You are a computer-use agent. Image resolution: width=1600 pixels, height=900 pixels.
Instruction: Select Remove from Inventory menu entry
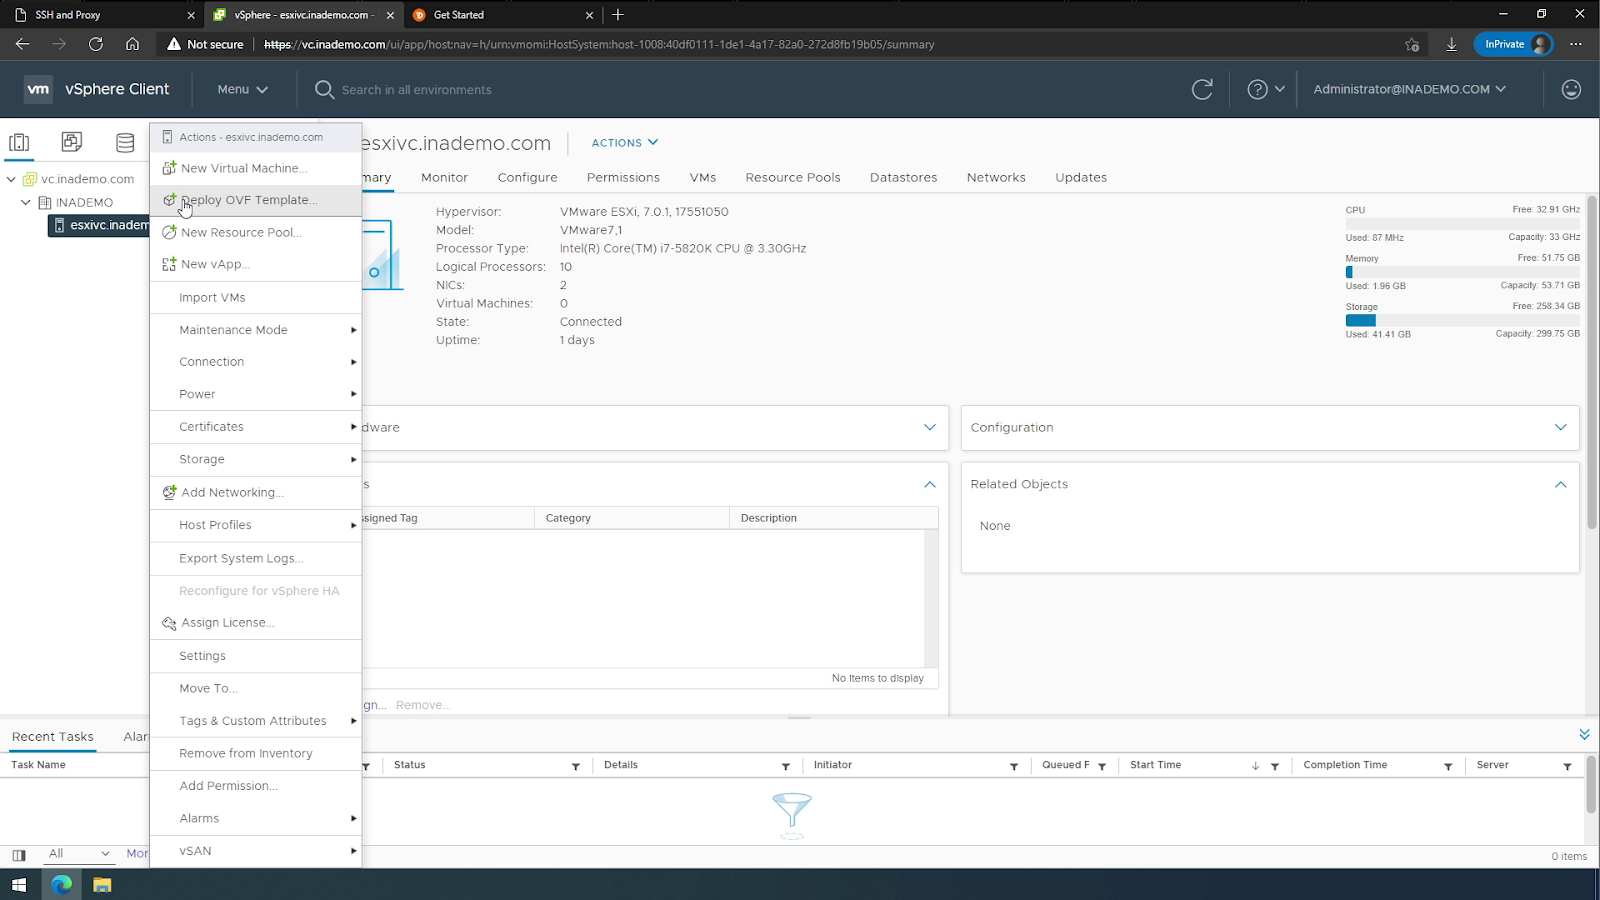(256, 753)
